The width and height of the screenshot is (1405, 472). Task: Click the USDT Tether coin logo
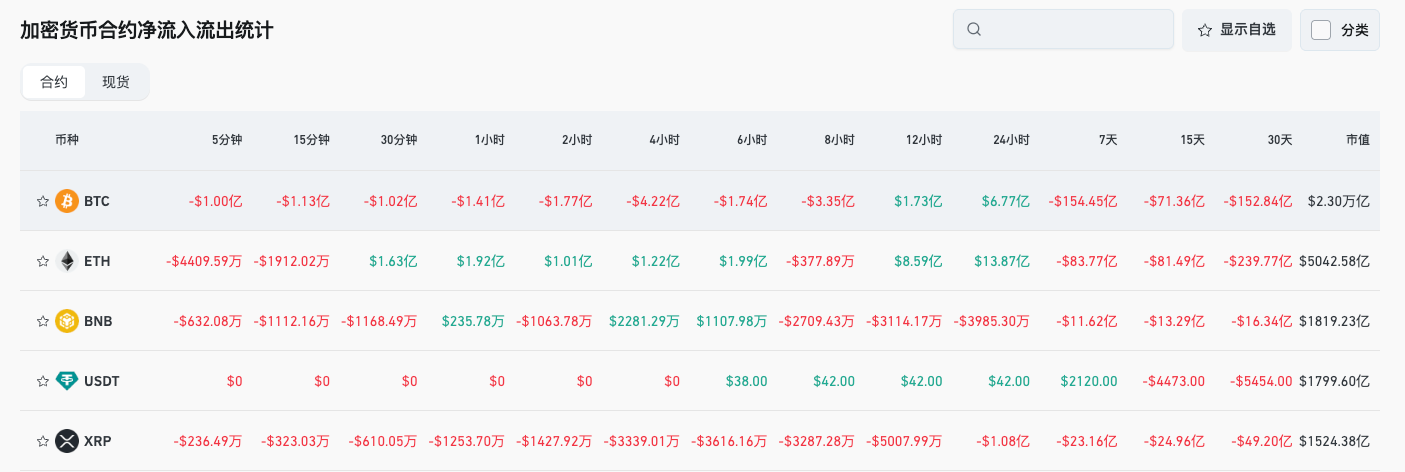67,381
